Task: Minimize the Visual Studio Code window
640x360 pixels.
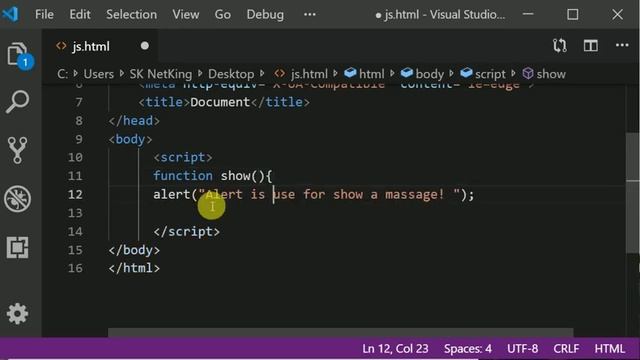Action: coord(528,14)
